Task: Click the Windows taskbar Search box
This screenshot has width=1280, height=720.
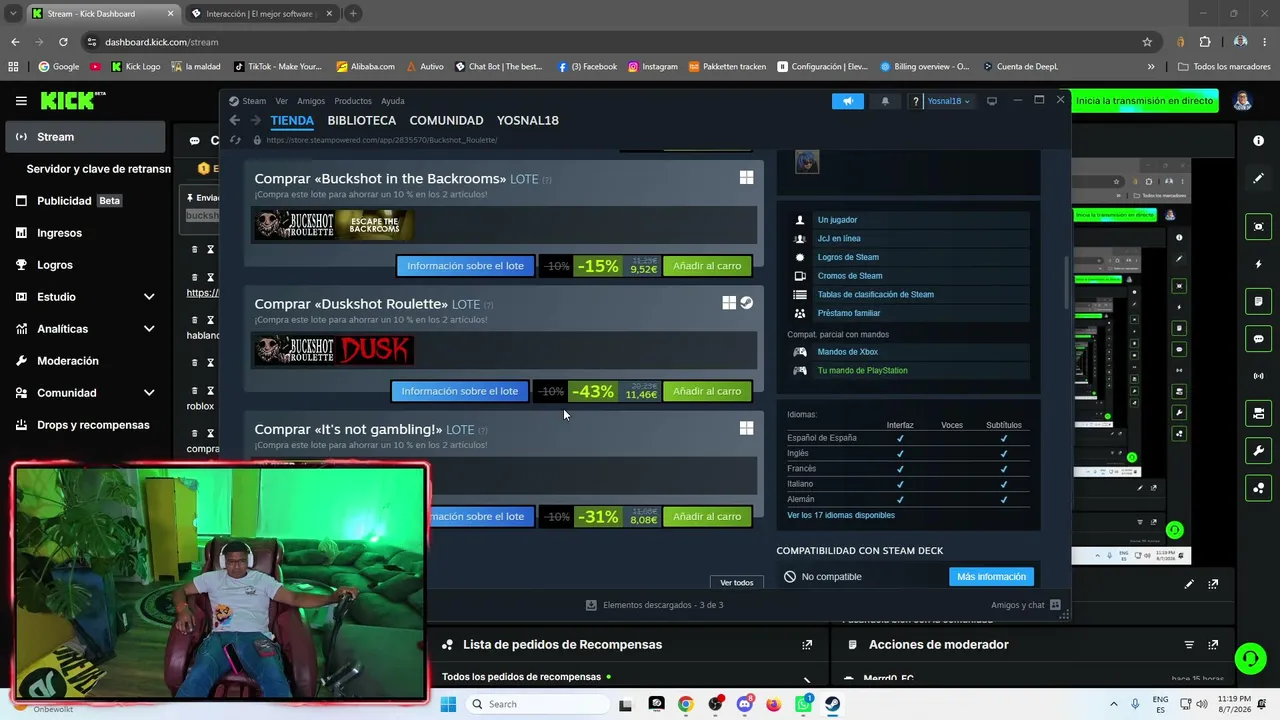Action: pyautogui.click(x=536, y=704)
